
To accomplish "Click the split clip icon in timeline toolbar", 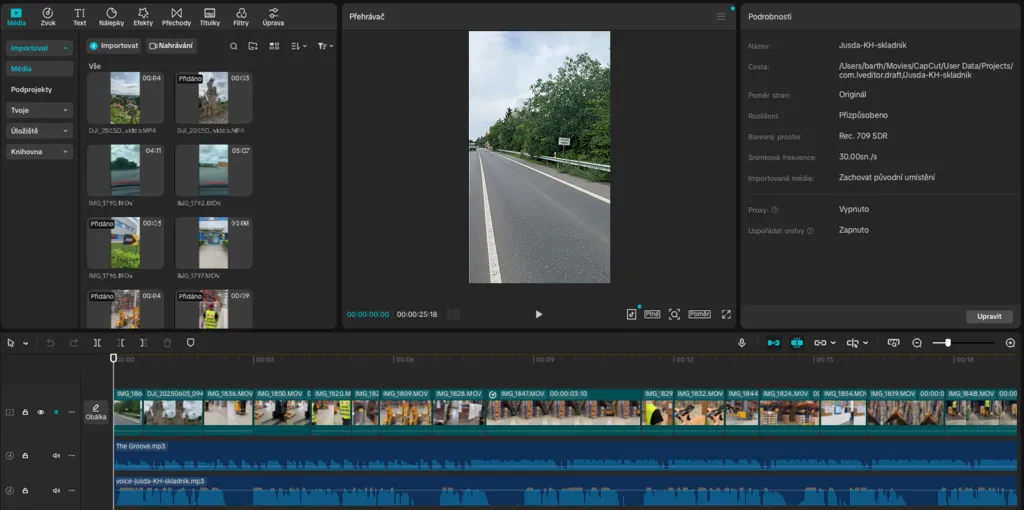I will (x=97, y=342).
